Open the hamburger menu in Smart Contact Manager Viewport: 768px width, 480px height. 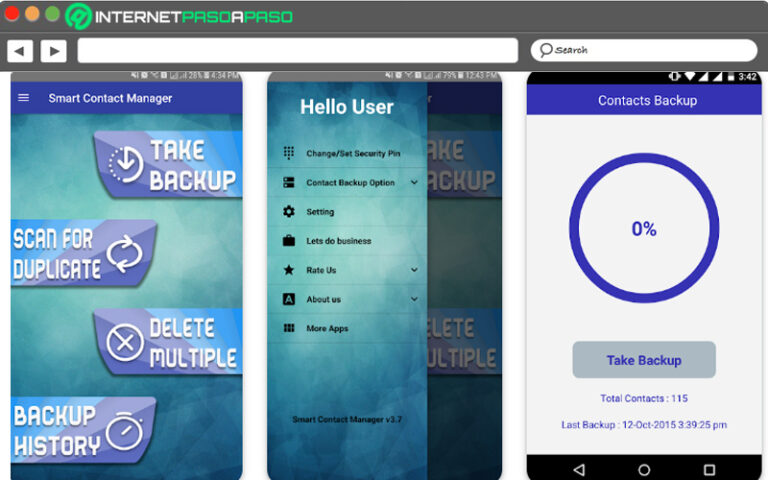24,98
